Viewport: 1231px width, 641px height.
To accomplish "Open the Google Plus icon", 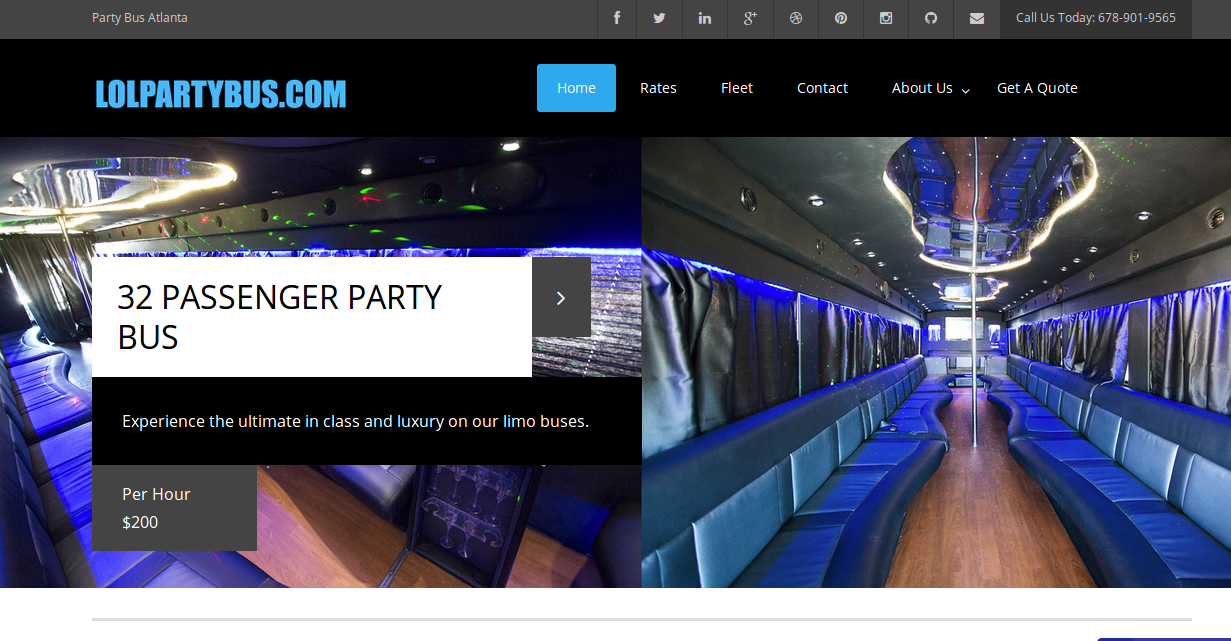I will pyautogui.click(x=750, y=18).
